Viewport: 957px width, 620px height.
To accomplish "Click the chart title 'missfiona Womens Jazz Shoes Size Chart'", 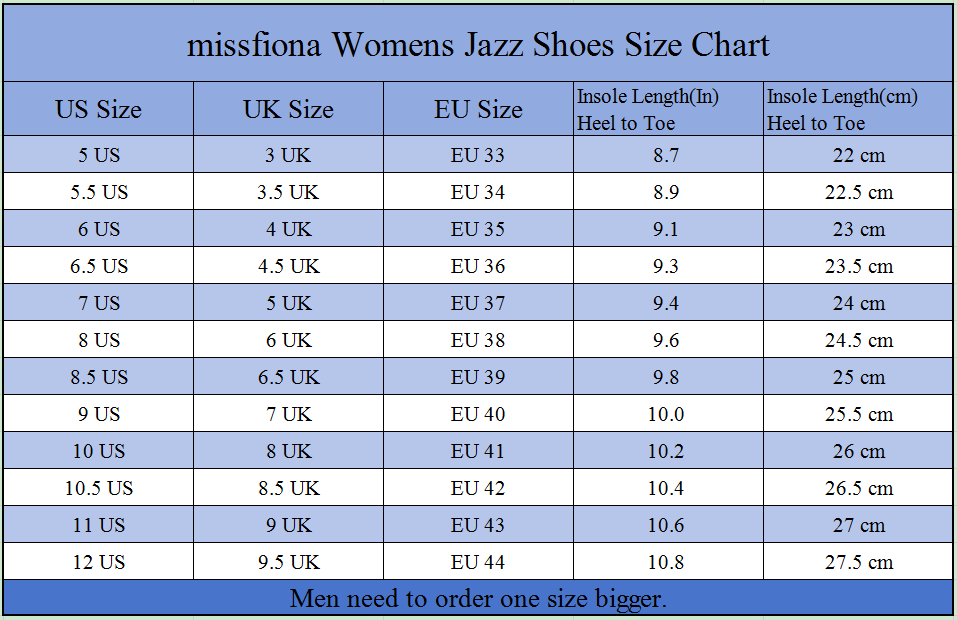I will coord(478,45).
